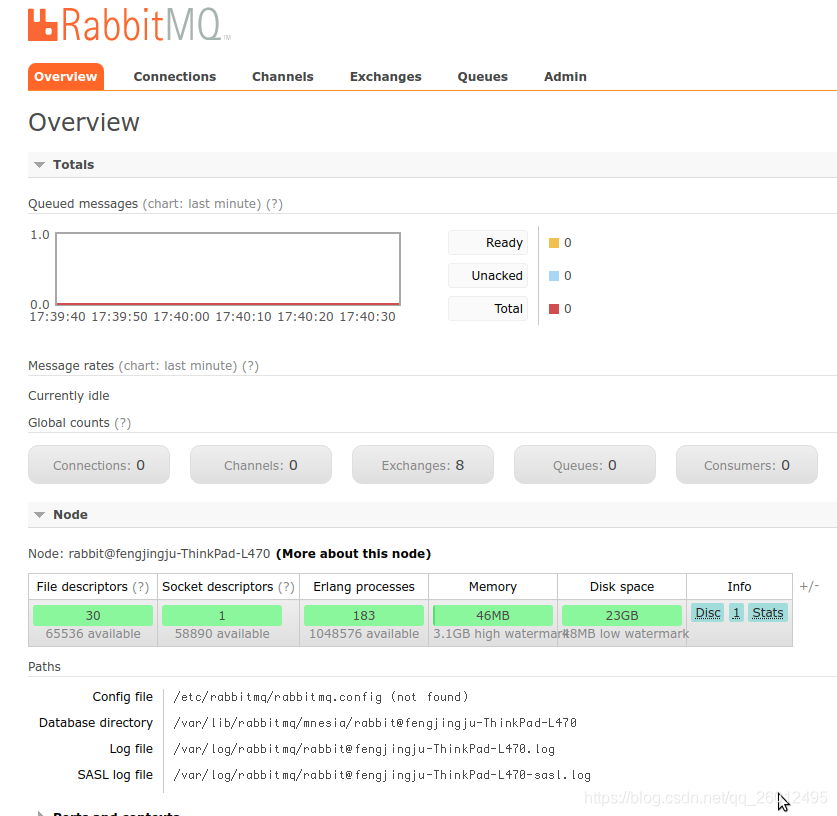Open the File descriptors help (?) icon
Image resolution: width=837 pixels, height=816 pixels.
coord(139,586)
